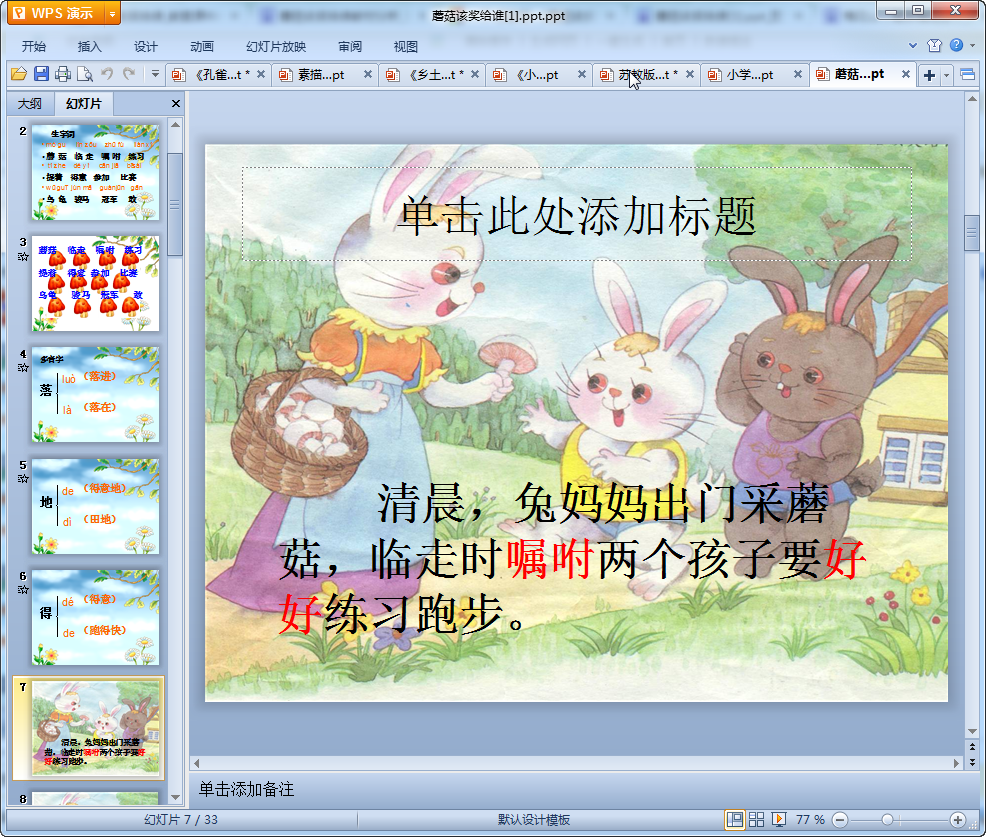
Task: Go to previous slide with double up arrow
Action: 972,746
